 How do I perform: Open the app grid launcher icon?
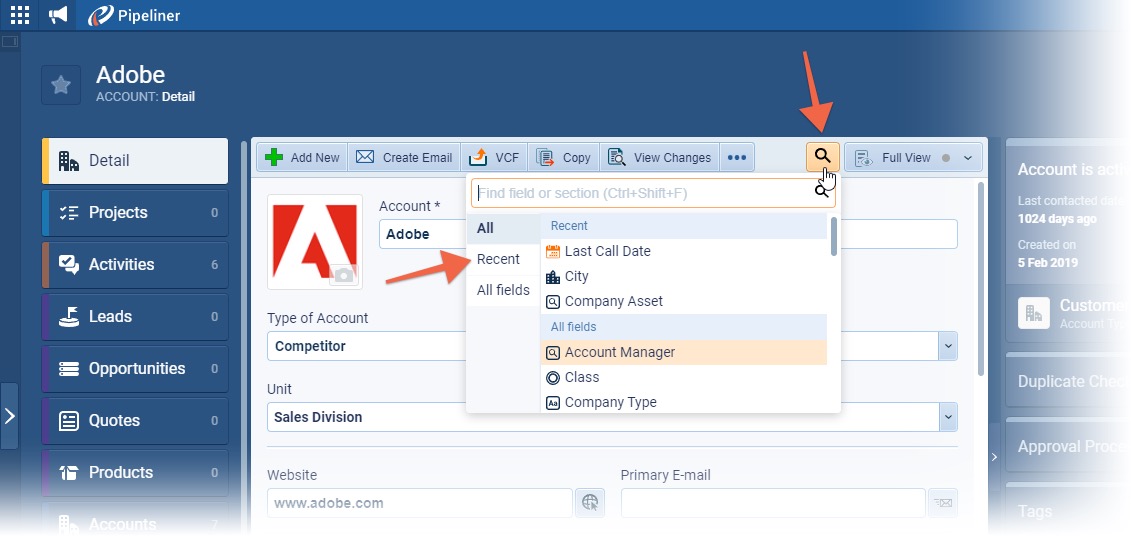tap(19, 15)
